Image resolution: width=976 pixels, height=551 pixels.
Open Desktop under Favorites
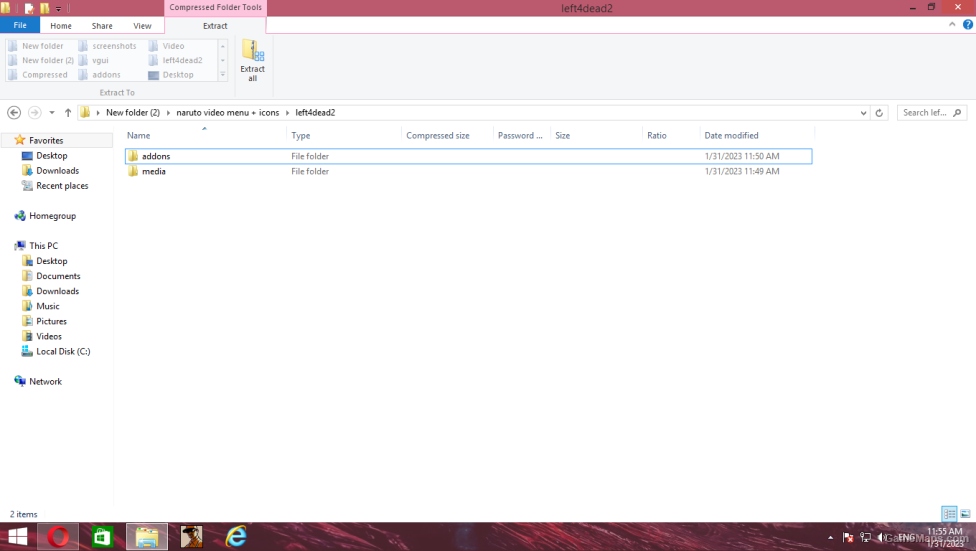coord(52,156)
